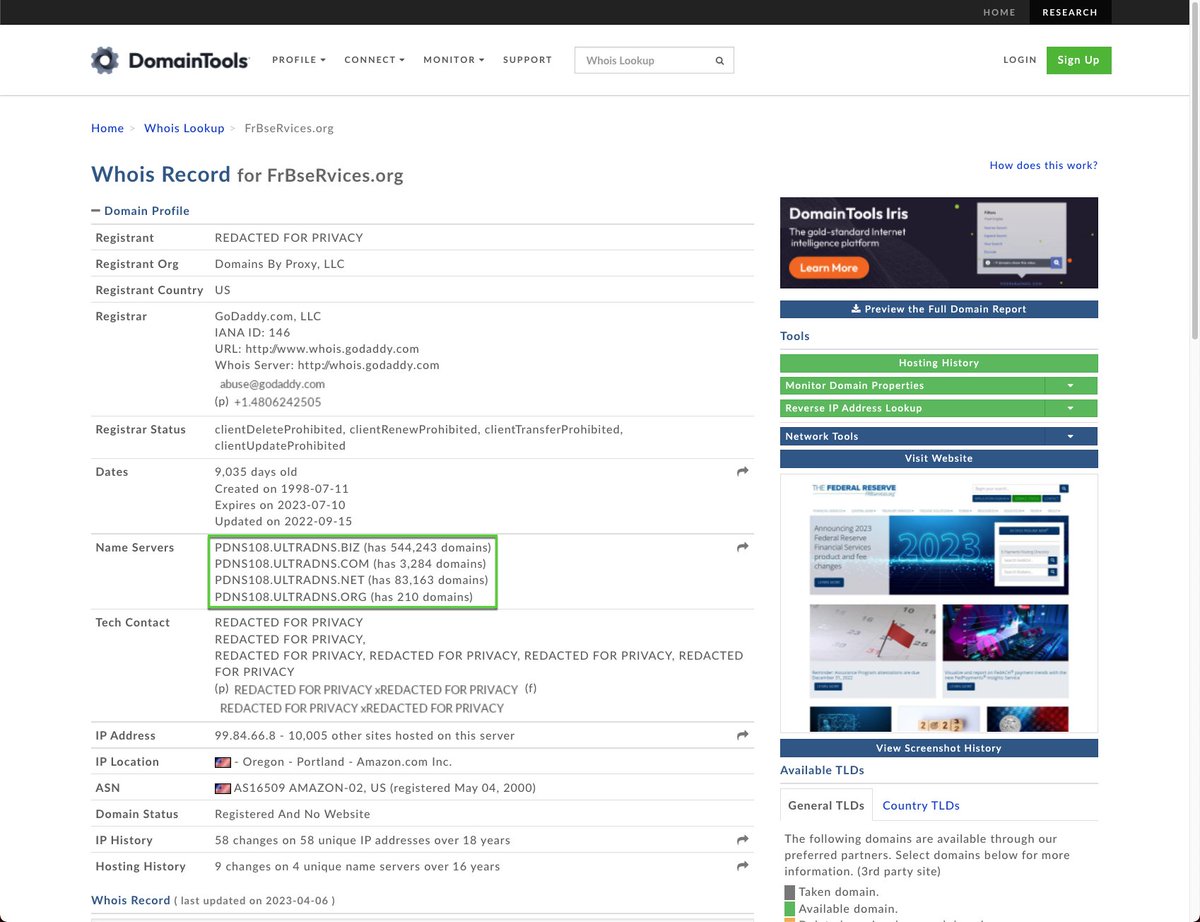Click the DomainTools gear logo
This screenshot has height=922, width=1200.
tap(105, 60)
